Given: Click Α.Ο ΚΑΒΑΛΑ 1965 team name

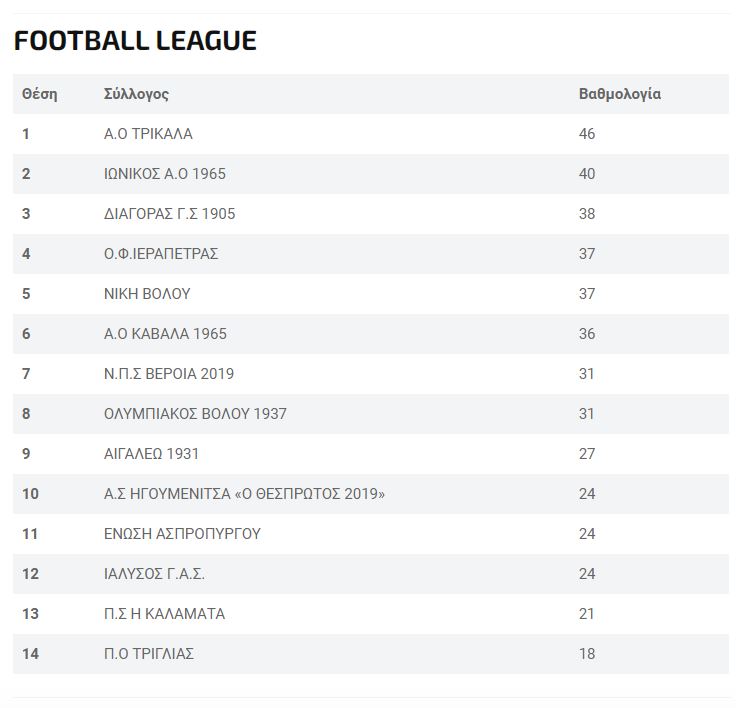Looking at the screenshot, I should coord(165,334).
